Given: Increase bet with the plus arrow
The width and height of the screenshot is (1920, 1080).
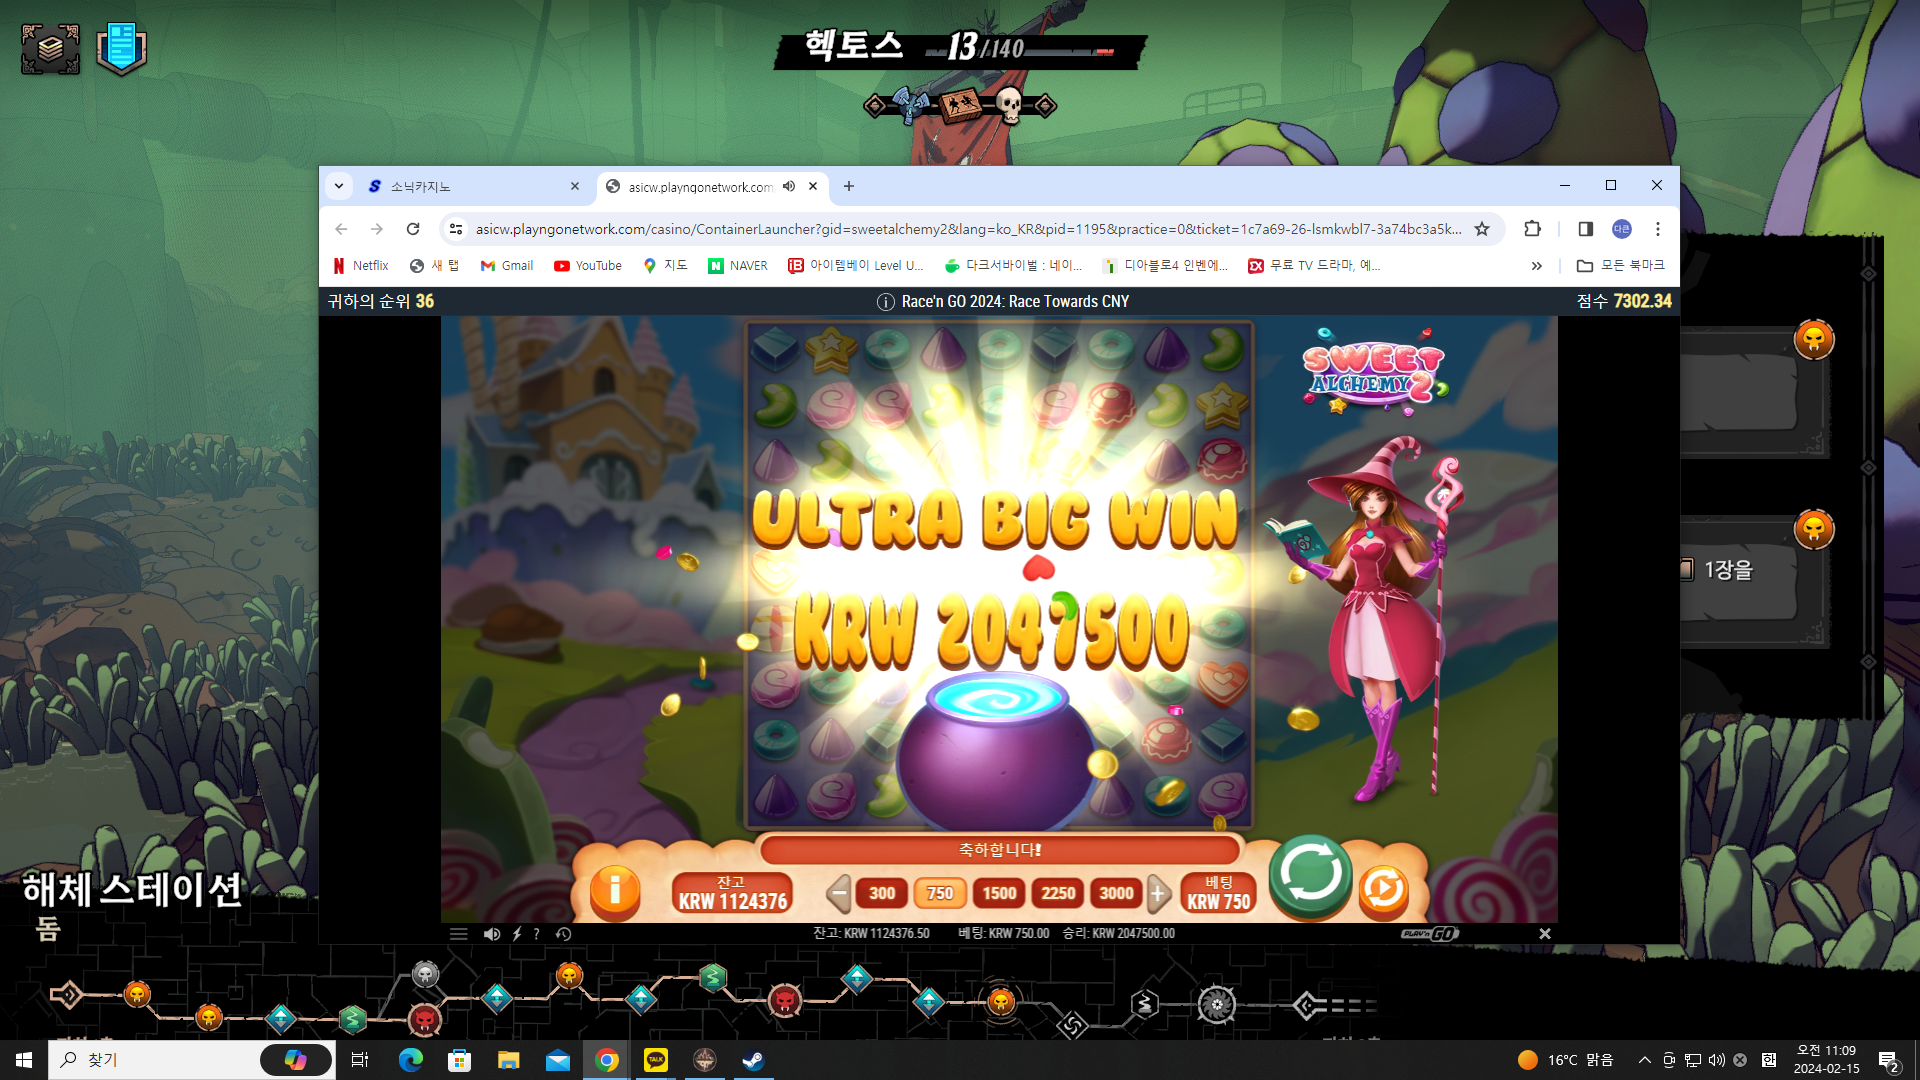Looking at the screenshot, I should click(x=1158, y=893).
